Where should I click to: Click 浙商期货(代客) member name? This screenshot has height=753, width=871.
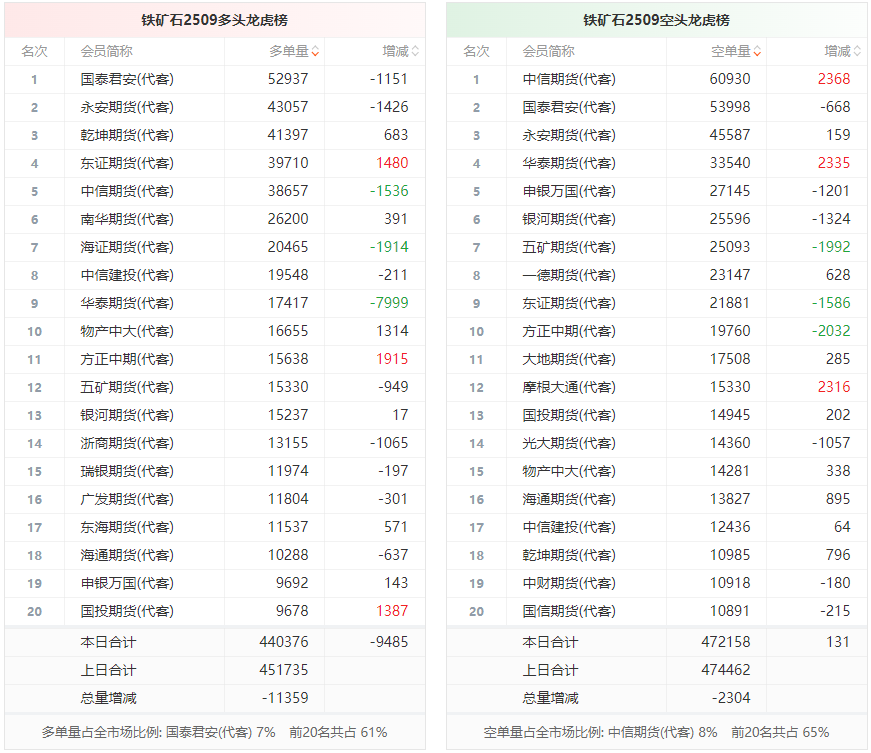(126, 443)
